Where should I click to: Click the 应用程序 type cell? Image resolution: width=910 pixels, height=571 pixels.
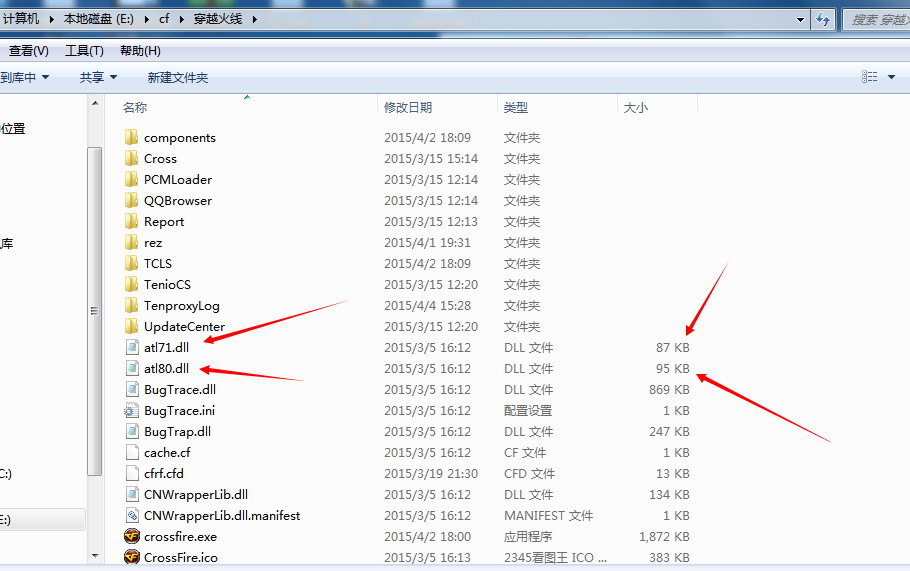(528, 537)
